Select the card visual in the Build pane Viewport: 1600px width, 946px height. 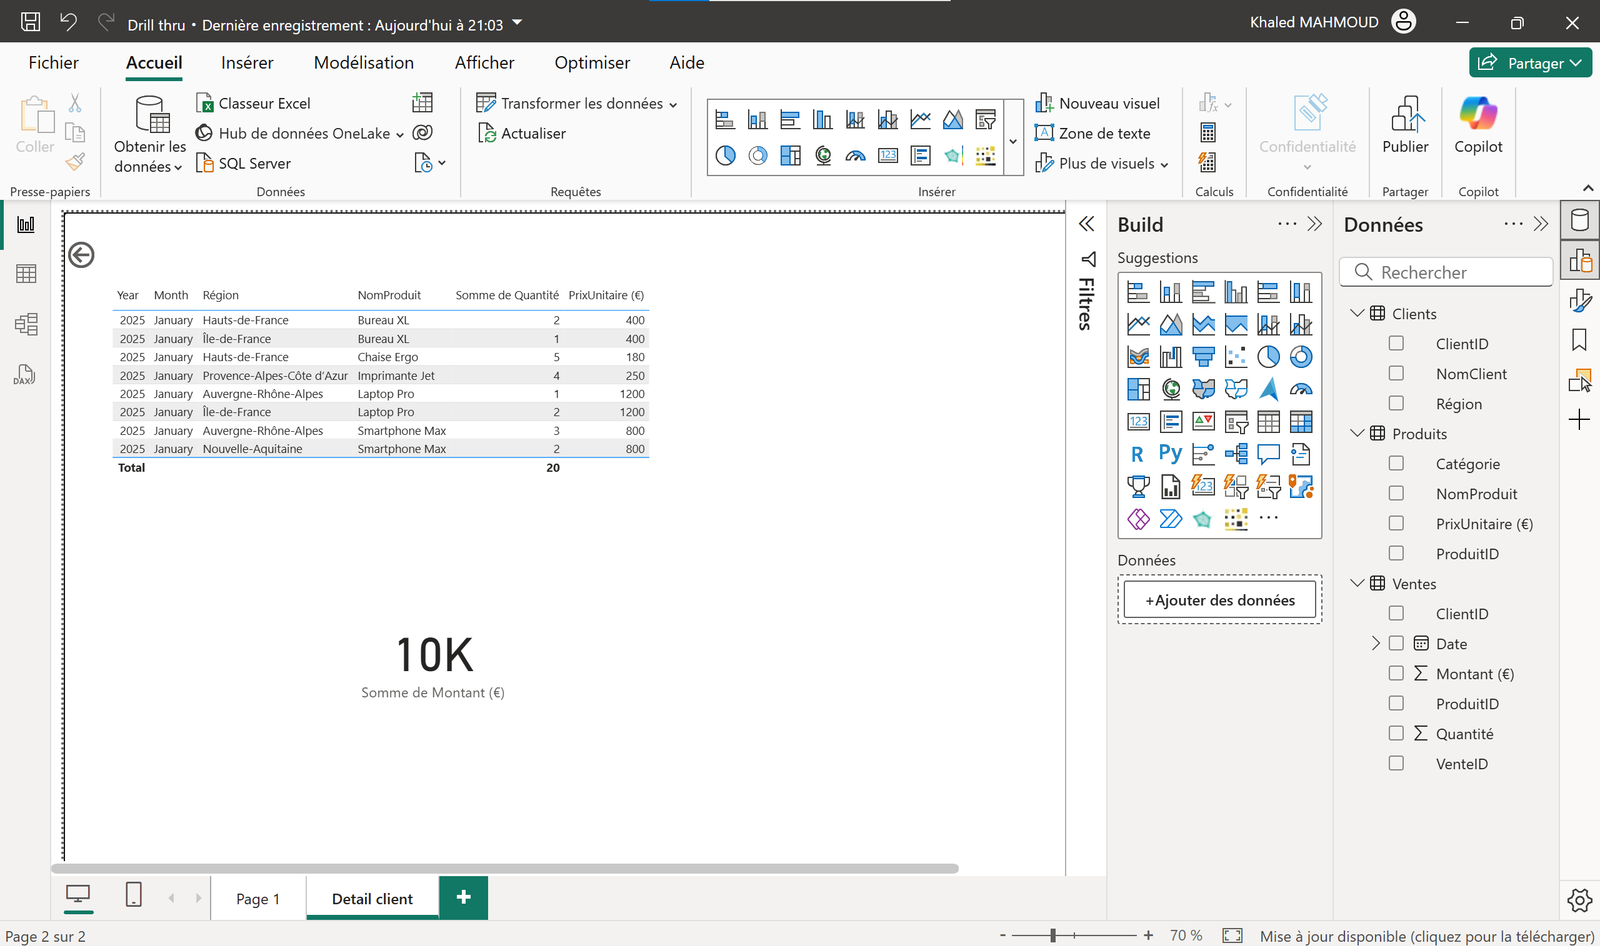point(1138,422)
